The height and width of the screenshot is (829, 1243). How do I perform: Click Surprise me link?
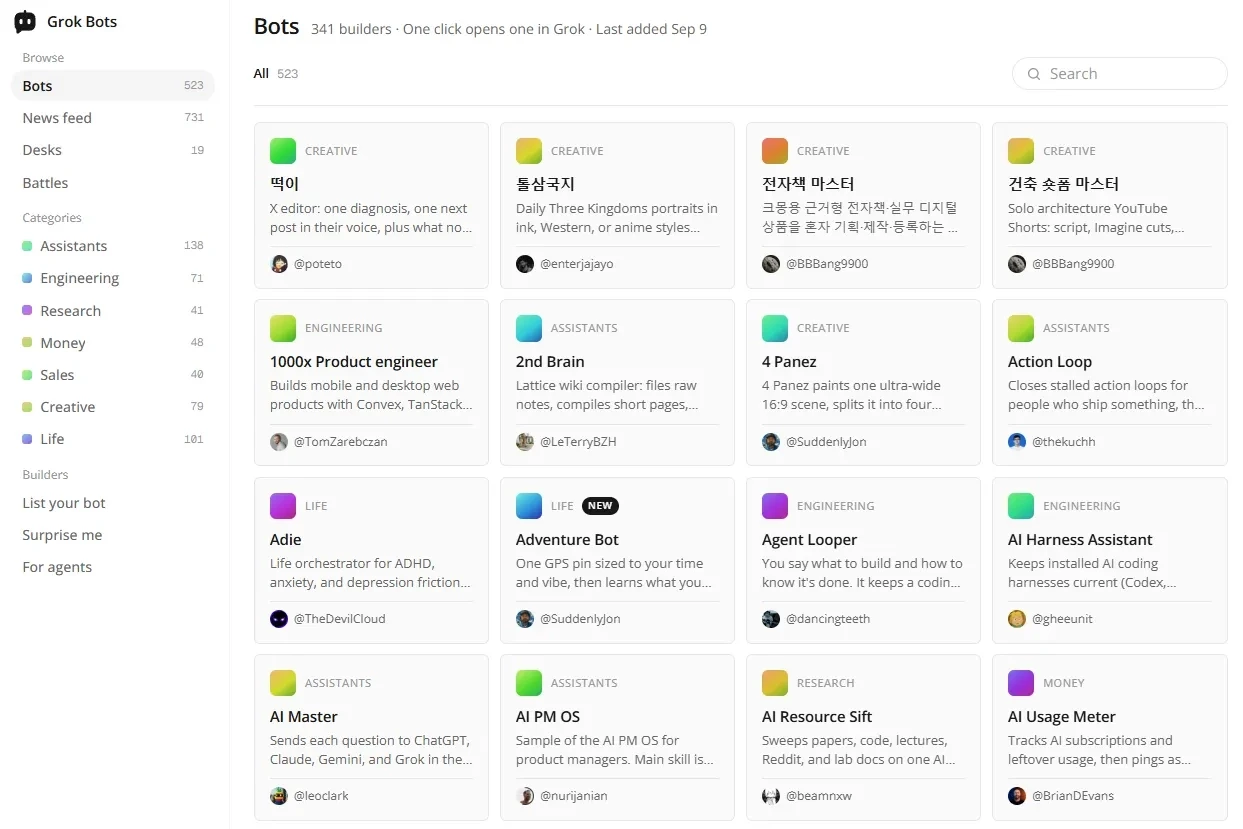pos(62,535)
